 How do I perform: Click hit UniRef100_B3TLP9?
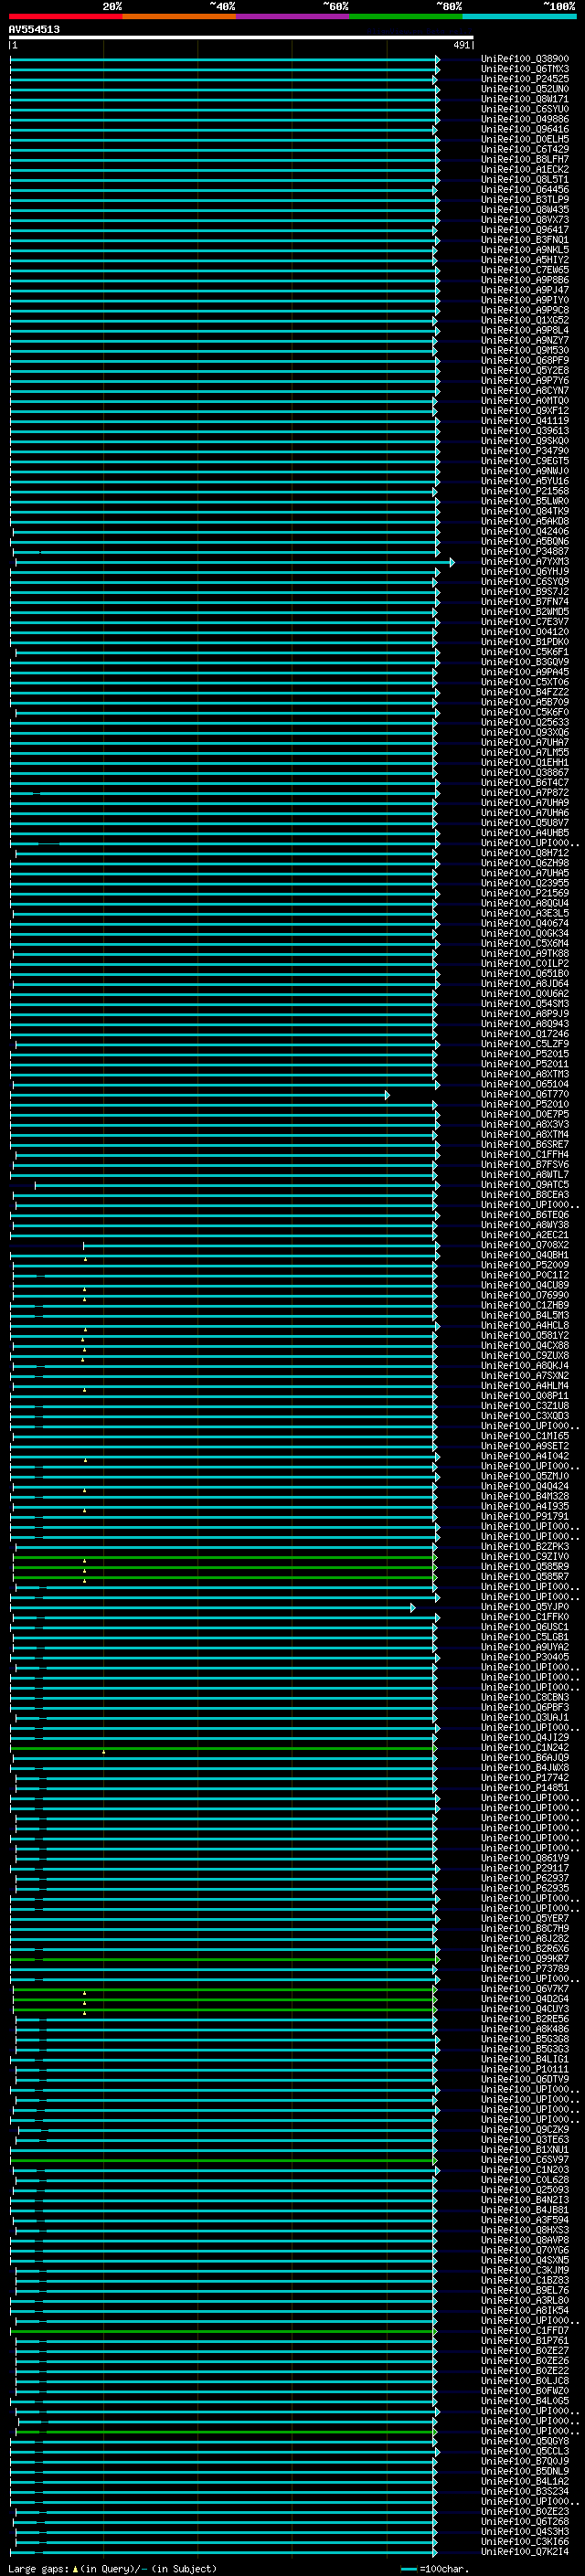tap(524, 200)
